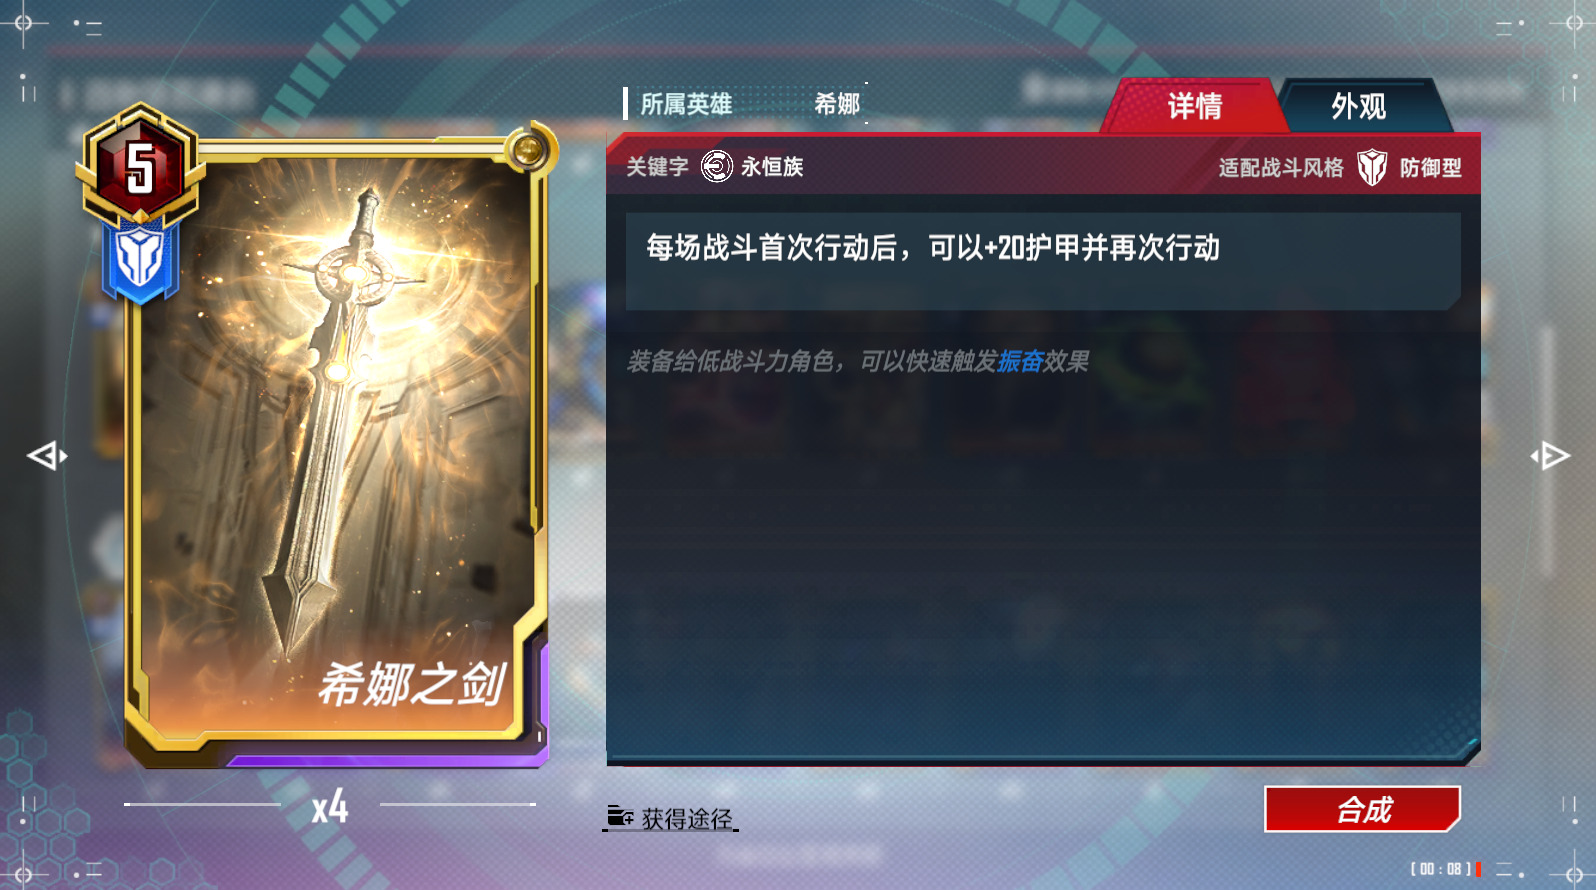Go to previous card with left arrow
The image size is (1596, 890).
[46, 456]
